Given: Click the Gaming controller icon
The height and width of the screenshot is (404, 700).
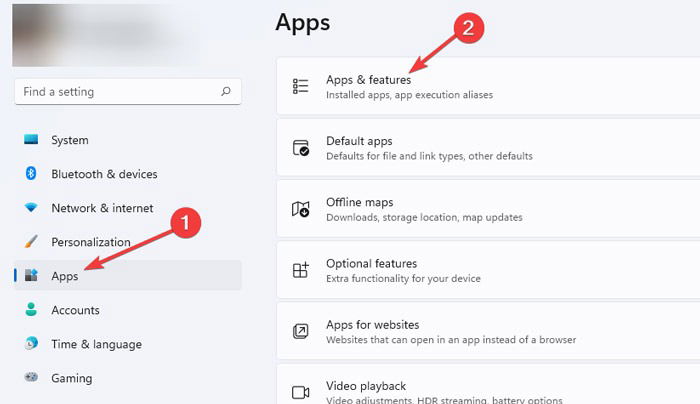Looking at the screenshot, I should coord(31,377).
